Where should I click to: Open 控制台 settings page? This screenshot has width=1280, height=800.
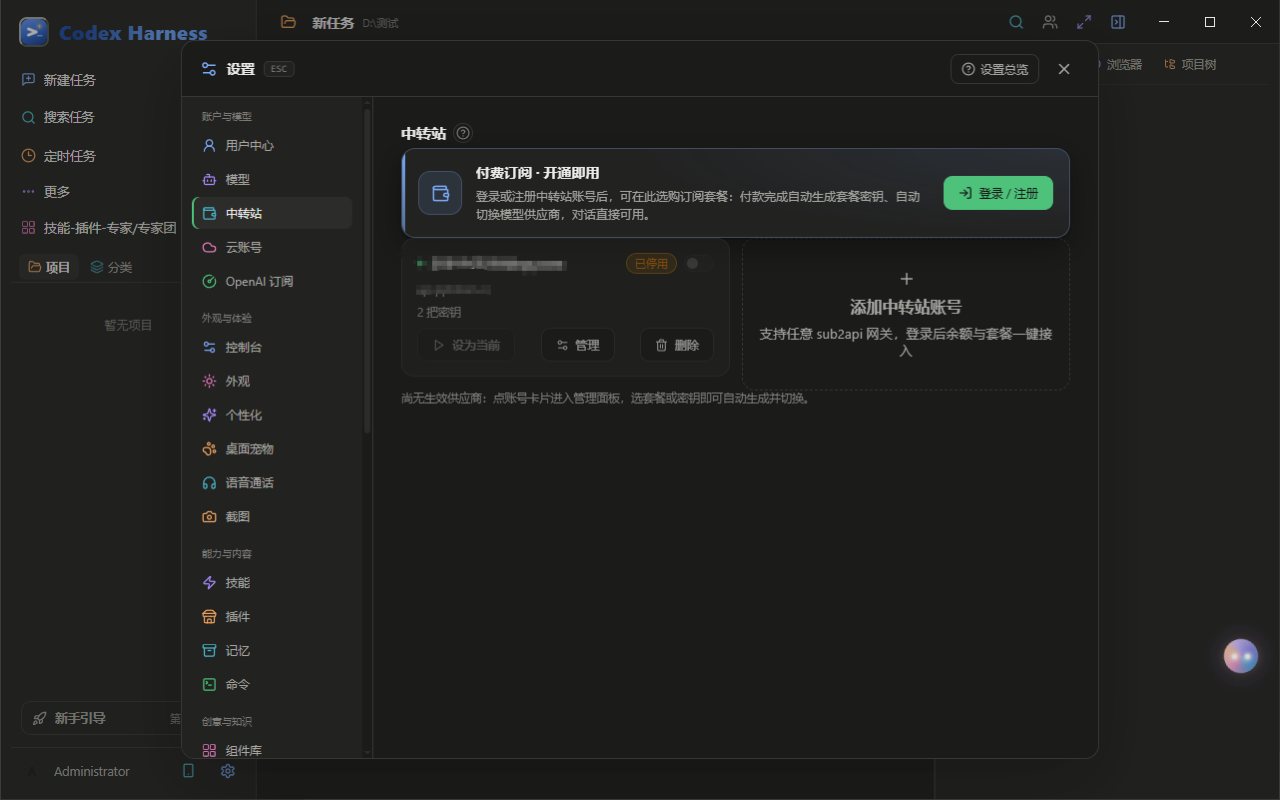point(271,347)
